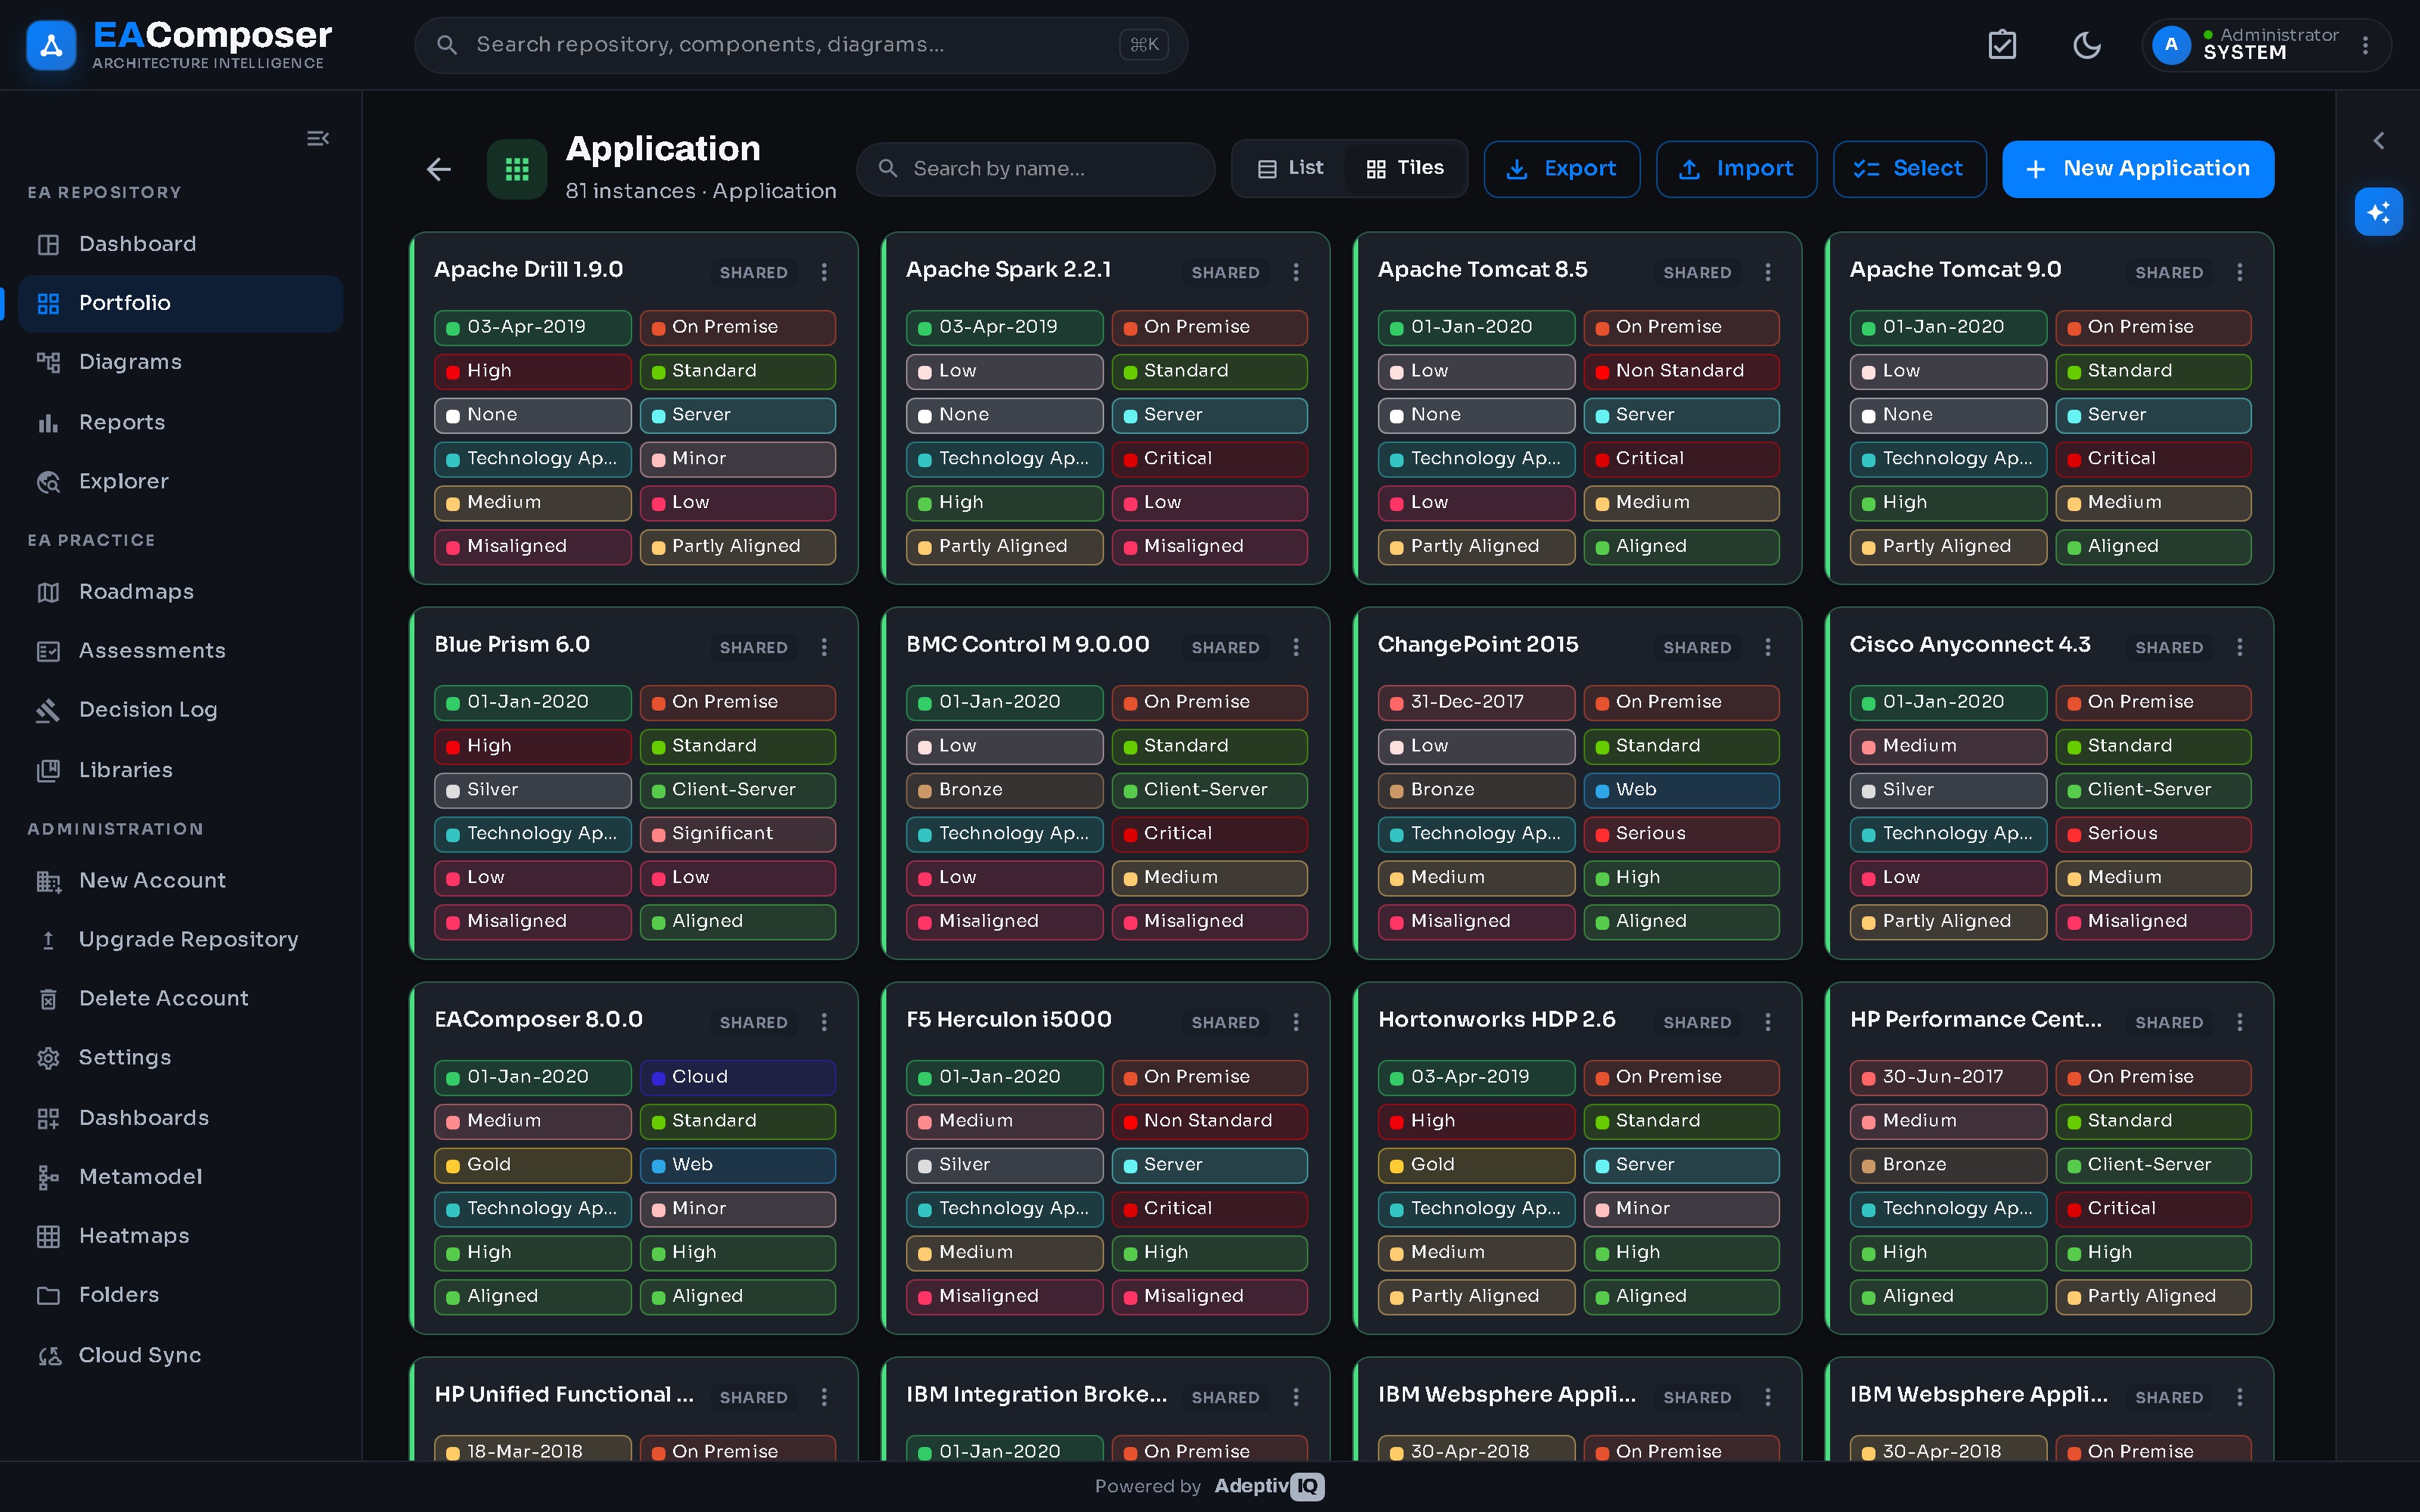Screen dimensions: 2420x1512
Task: Click Non Standard tag on Apache Tomcat 8.5
Action: 1681,371
